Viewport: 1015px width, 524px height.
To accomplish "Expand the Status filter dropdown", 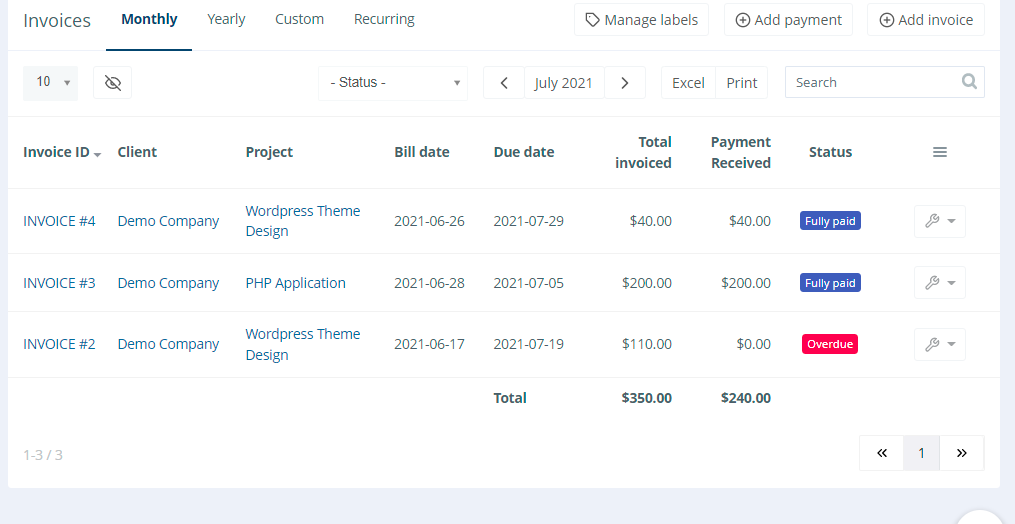I will click(x=393, y=83).
